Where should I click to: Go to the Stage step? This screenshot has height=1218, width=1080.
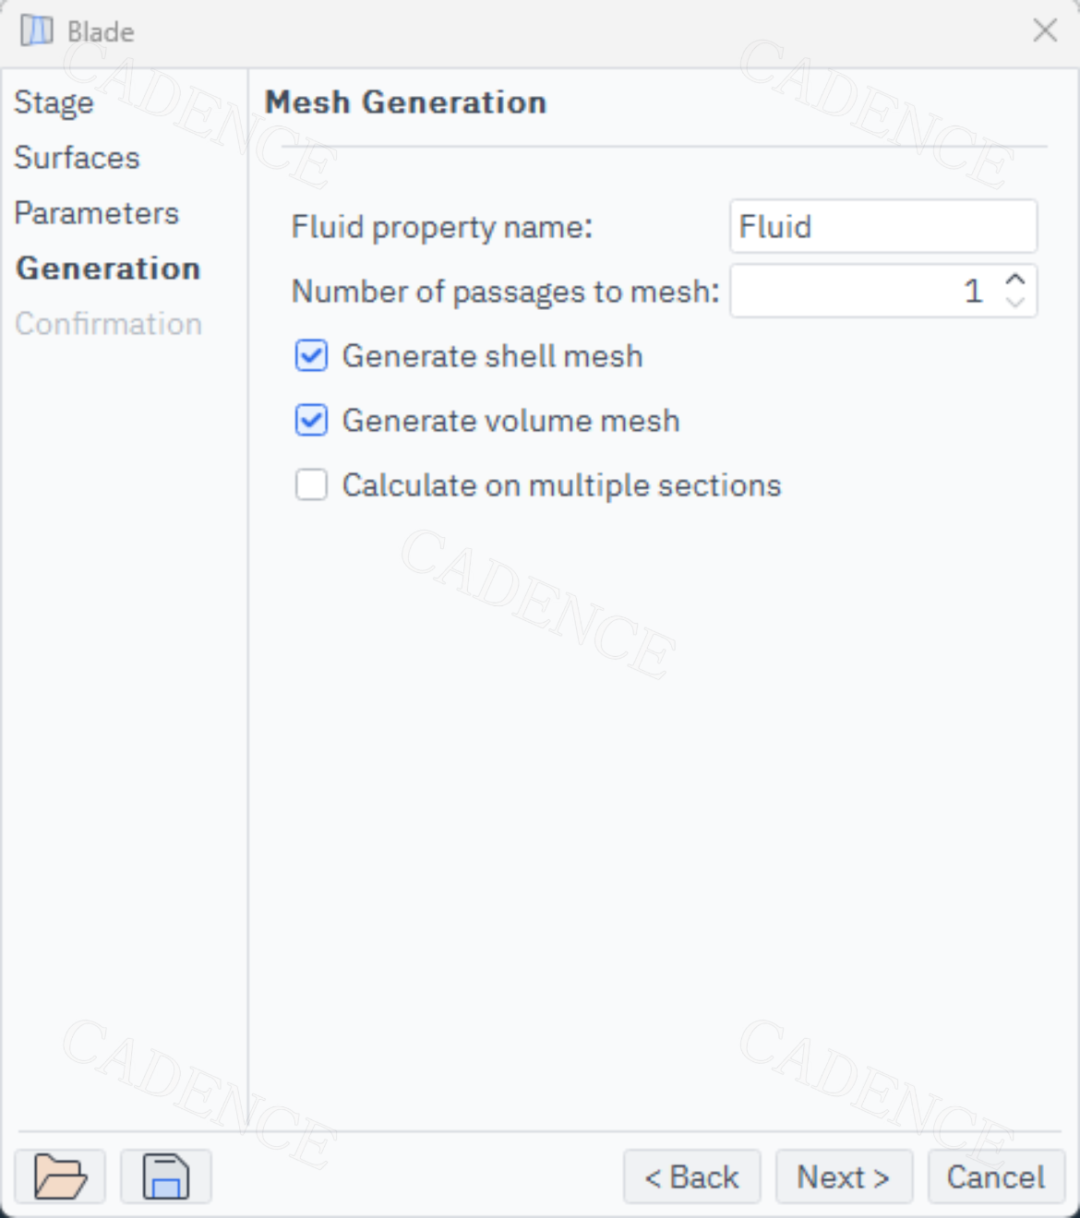pos(54,103)
